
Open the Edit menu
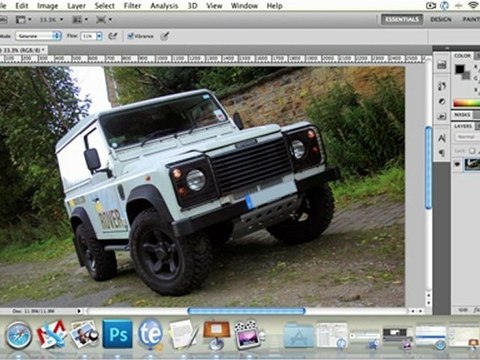[x=22, y=6]
